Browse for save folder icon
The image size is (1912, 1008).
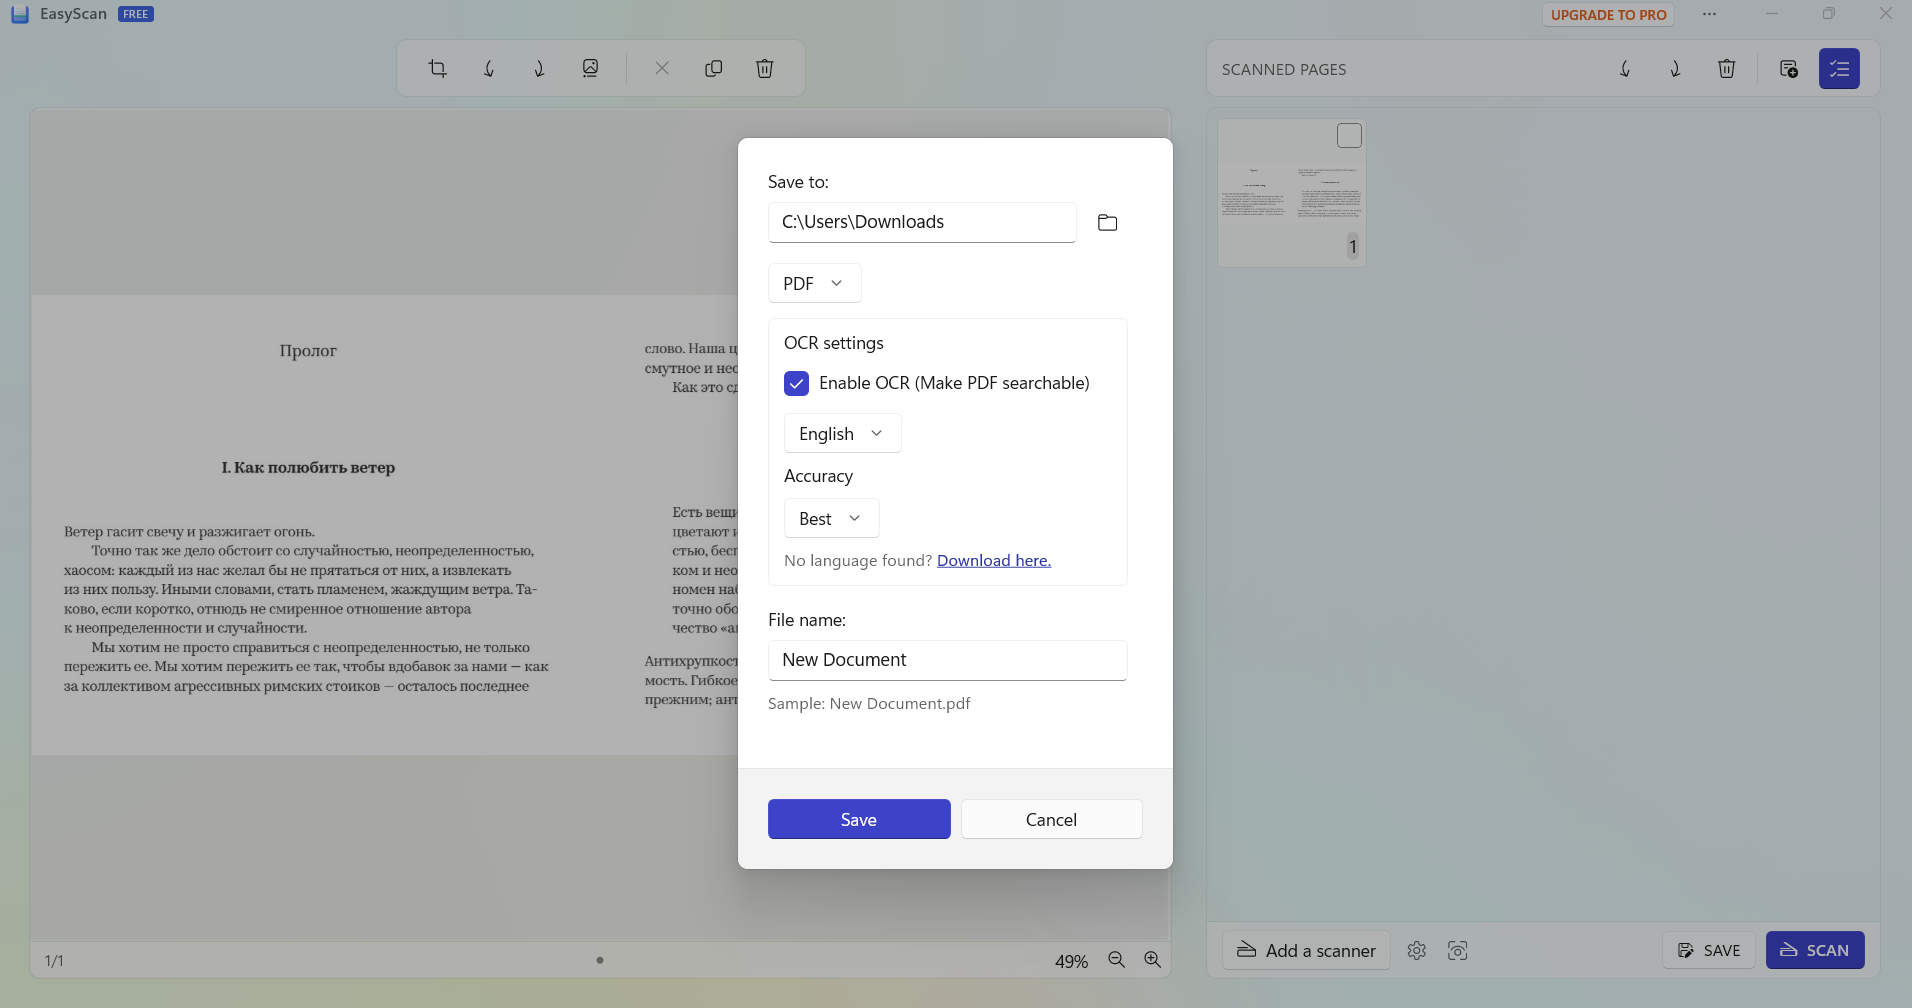(x=1107, y=223)
